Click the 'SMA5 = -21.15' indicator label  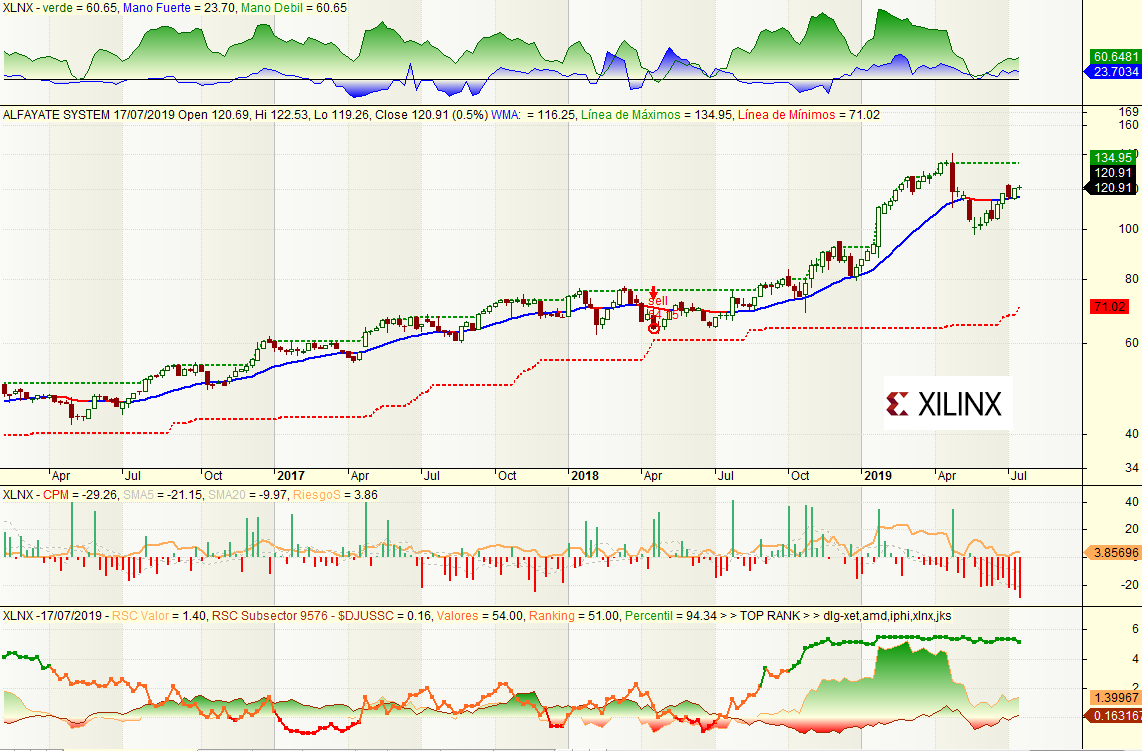click(x=162, y=495)
